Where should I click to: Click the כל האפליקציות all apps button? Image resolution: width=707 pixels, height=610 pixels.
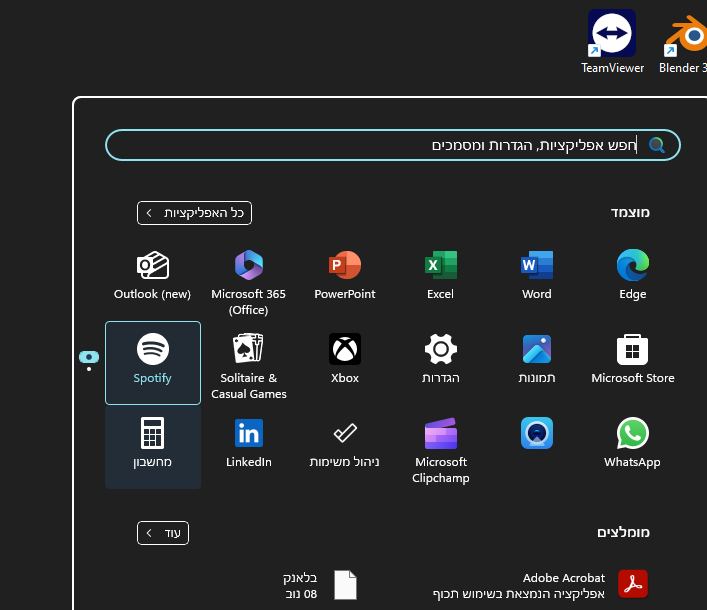coord(194,213)
